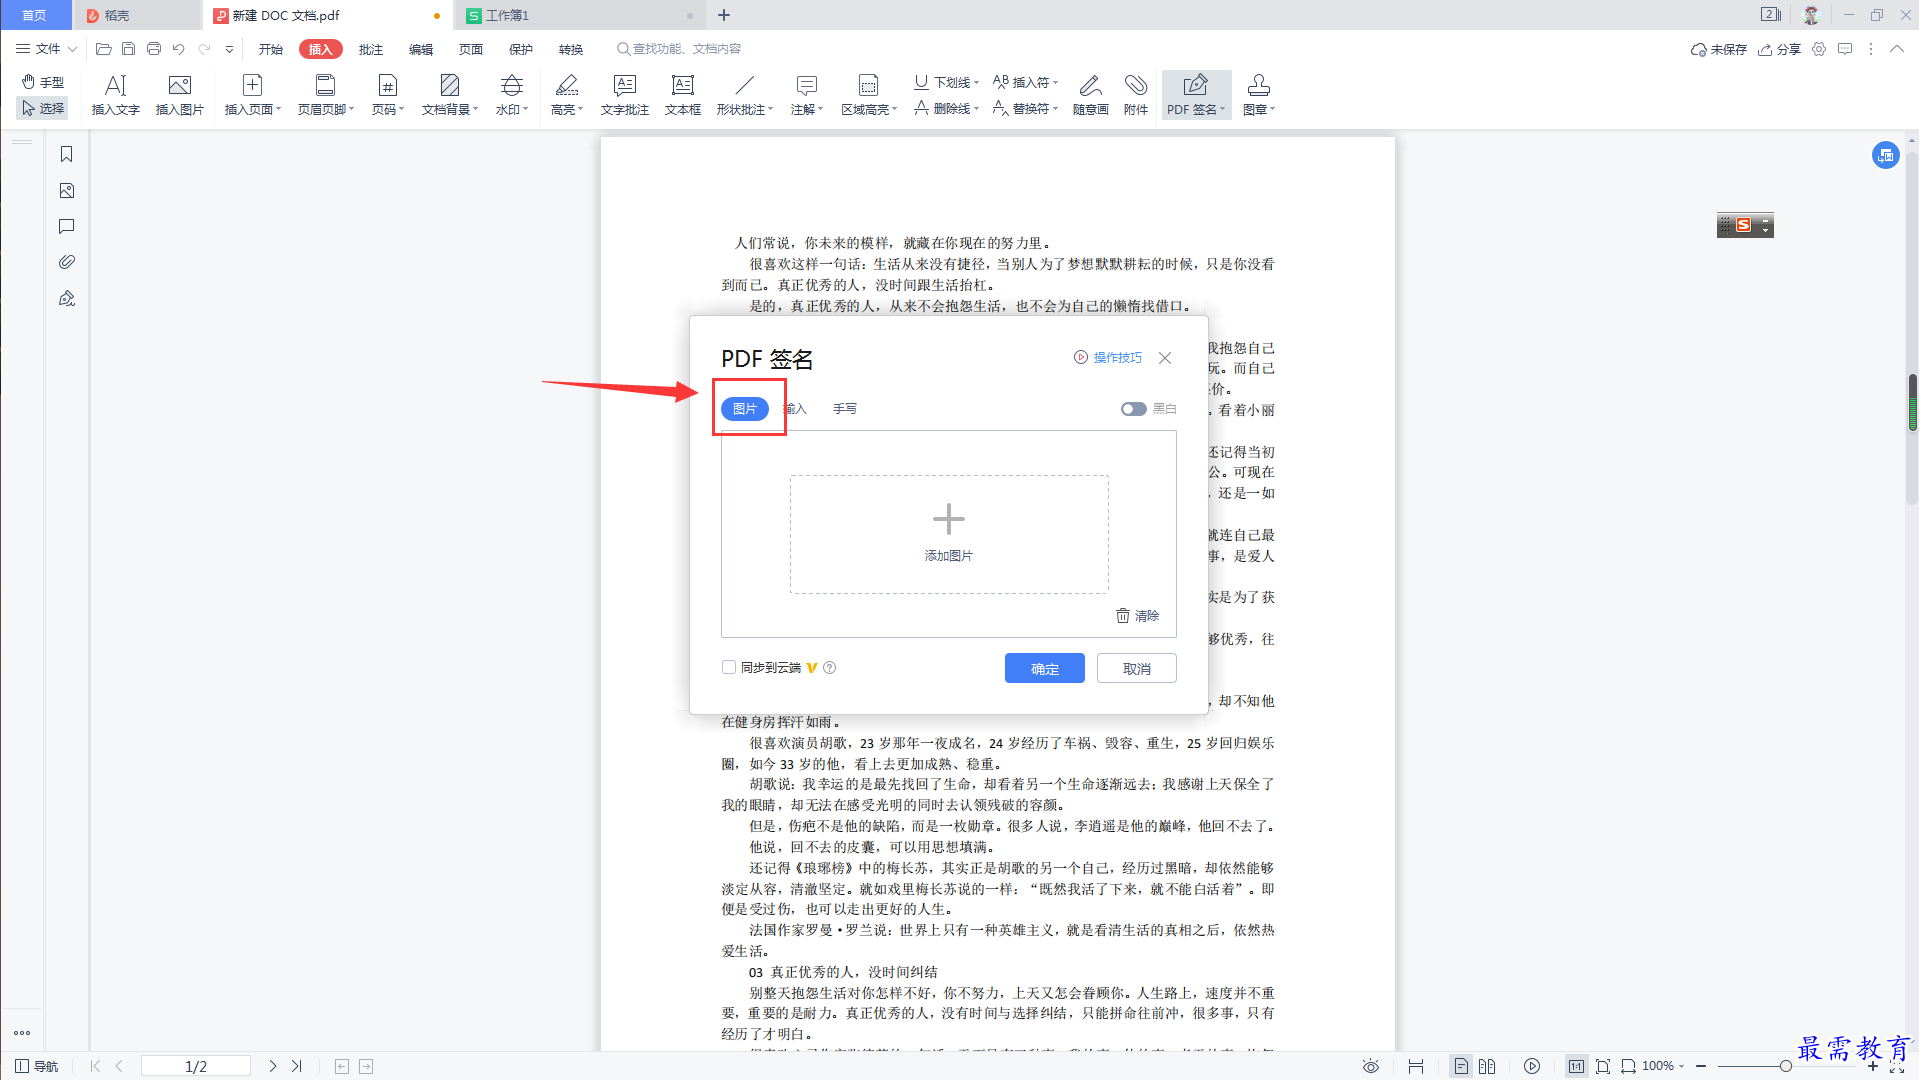The image size is (1919, 1080).
Task: Adjust the zoom slider handle
Action: pyautogui.click(x=1786, y=1066)
